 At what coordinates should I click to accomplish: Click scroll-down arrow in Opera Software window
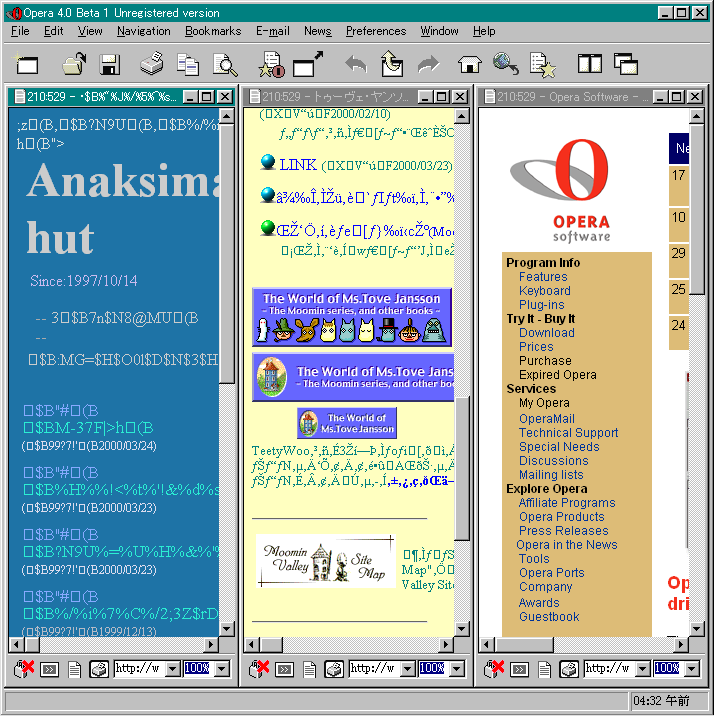696,629
